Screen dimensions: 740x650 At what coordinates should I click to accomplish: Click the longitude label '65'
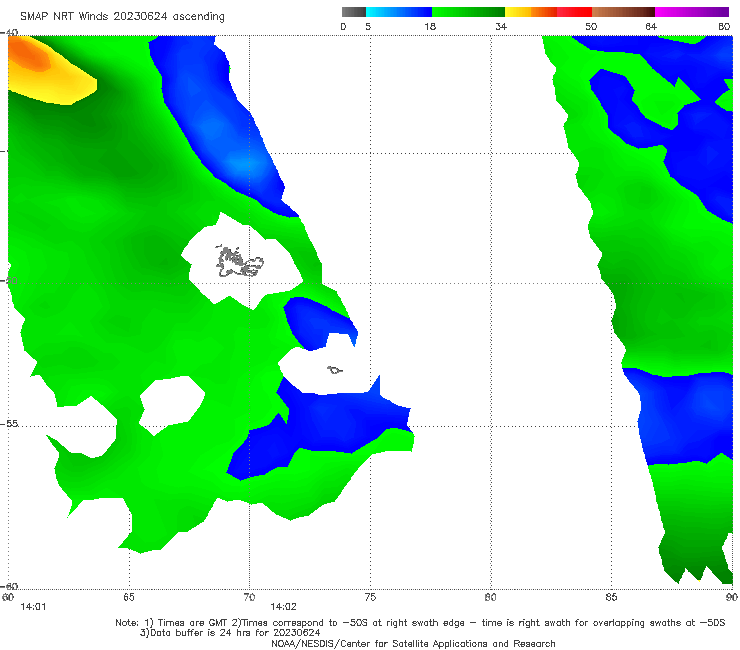129,597
